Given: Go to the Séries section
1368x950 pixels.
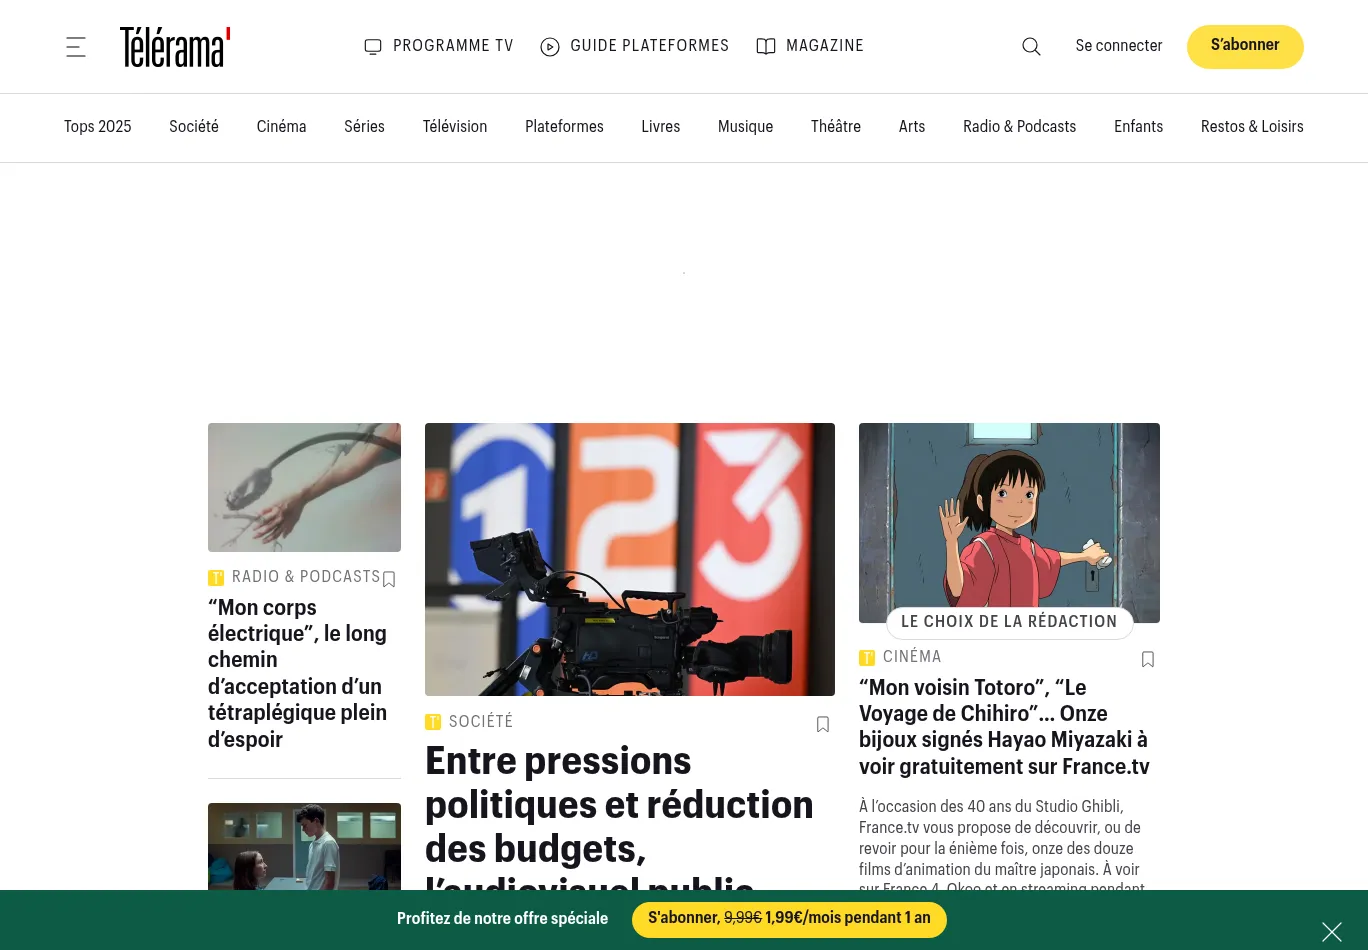Looking at the screenshot, I should tap(364, 127).
